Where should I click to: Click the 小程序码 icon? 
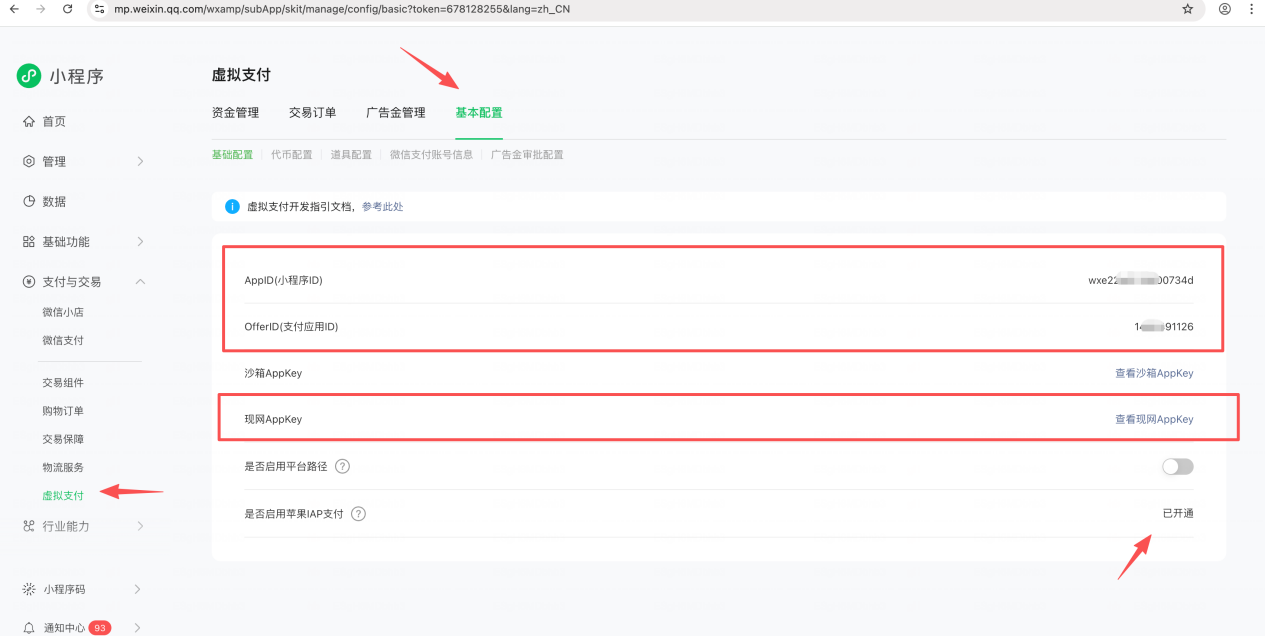(x=29, y=589)
